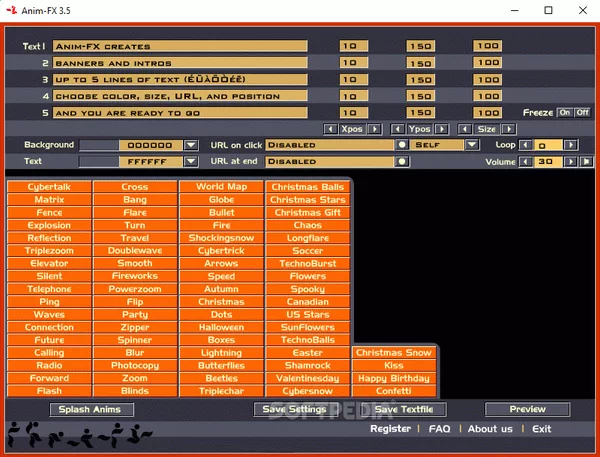Pick Shockingsnow animation
The image size is (600, 457).
click(222, 238)
